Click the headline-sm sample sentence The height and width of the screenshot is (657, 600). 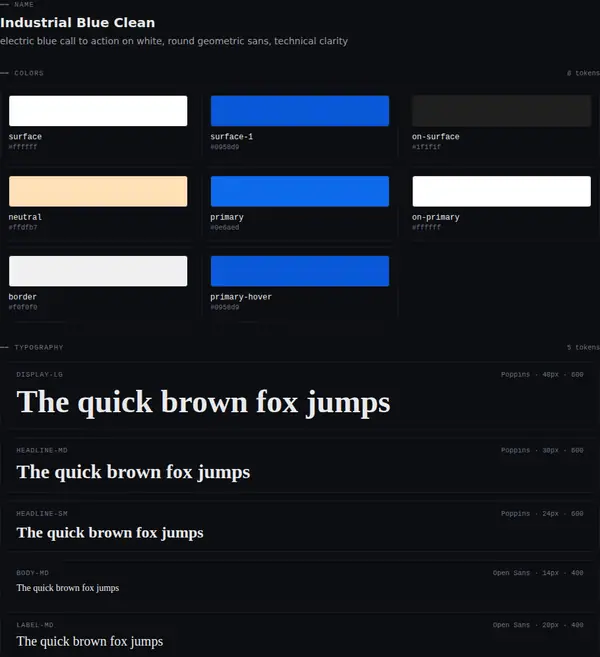[x=110, y=533]
